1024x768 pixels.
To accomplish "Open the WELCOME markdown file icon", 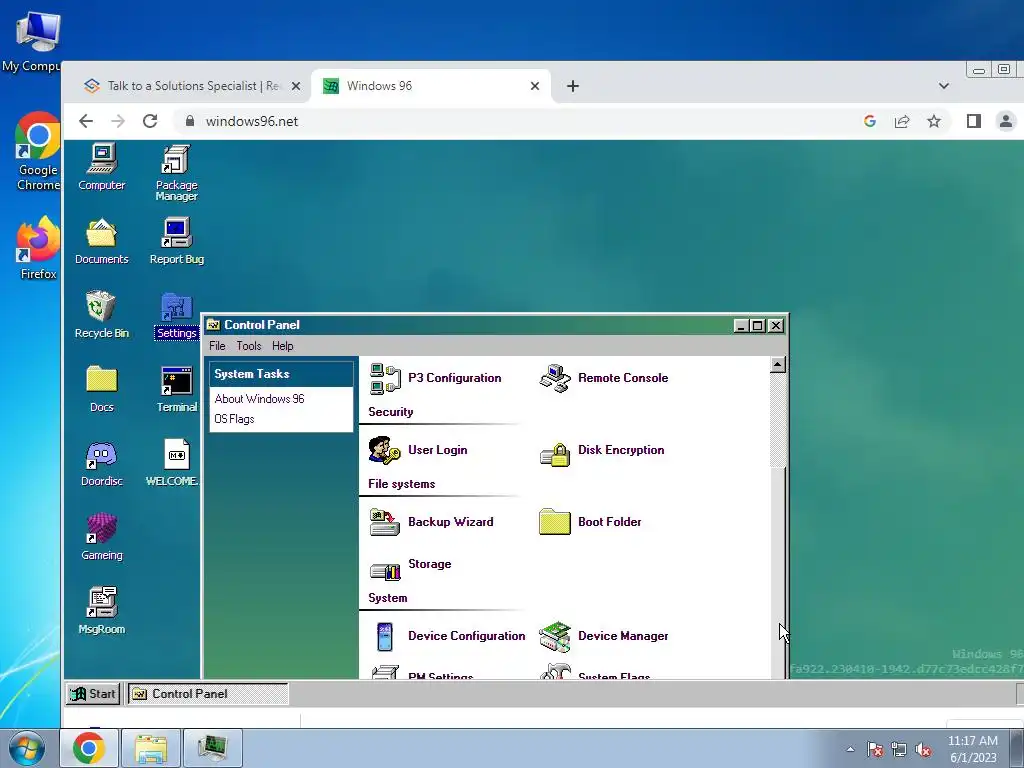I will 172,464.
